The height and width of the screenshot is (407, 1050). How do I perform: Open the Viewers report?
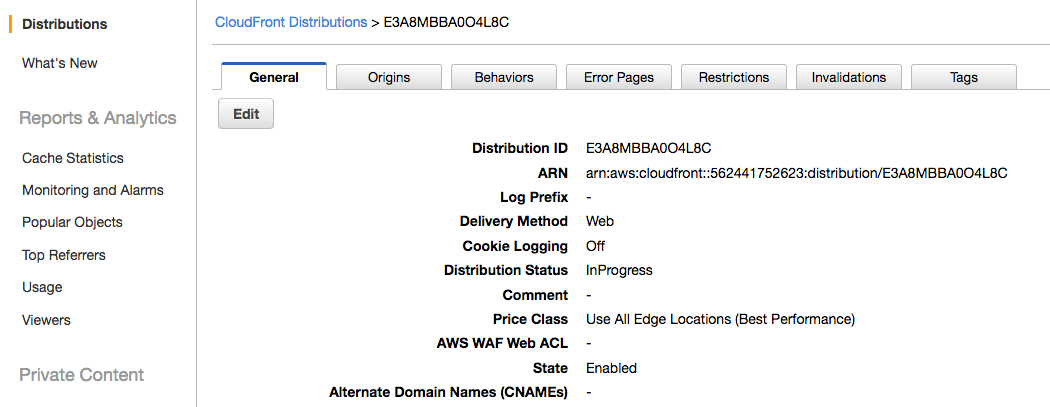coord(46,320)
